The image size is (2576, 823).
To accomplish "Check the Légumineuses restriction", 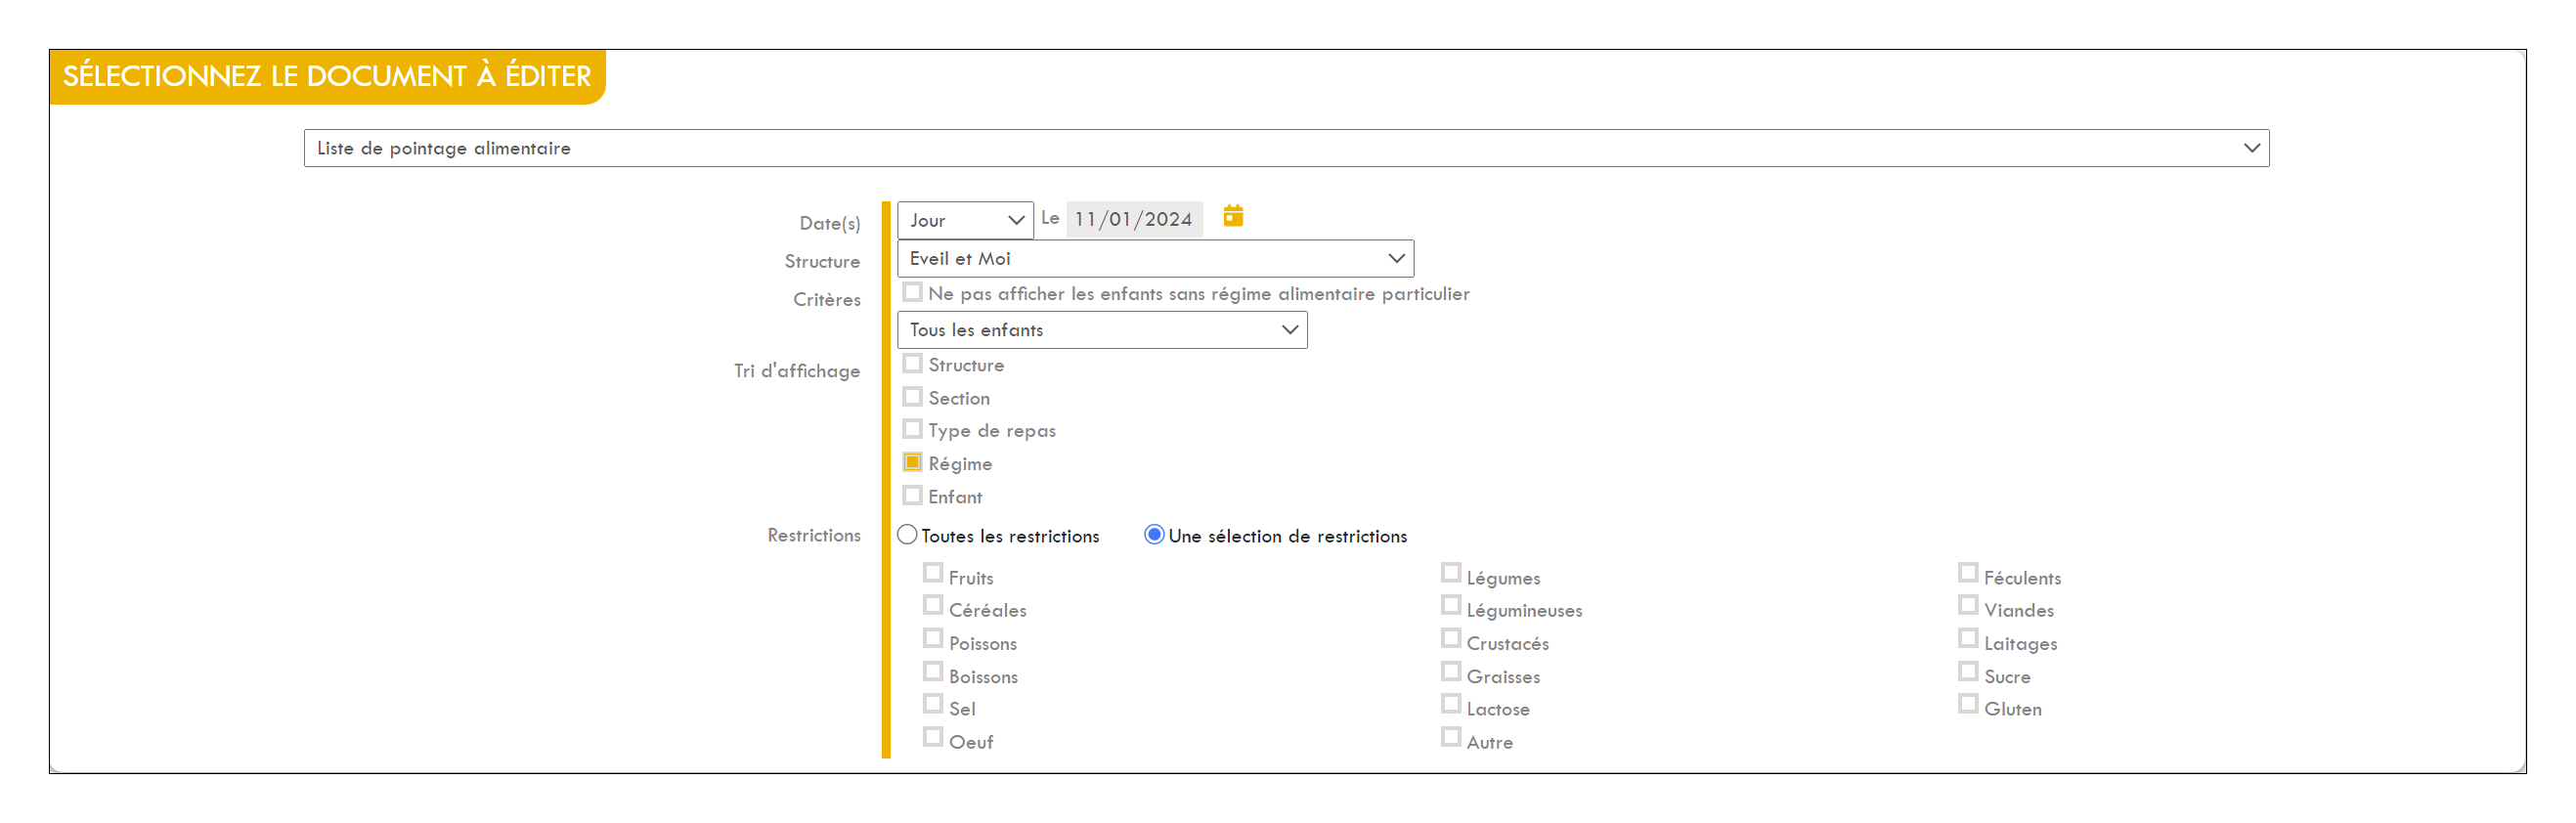I will pos(1451,605).
